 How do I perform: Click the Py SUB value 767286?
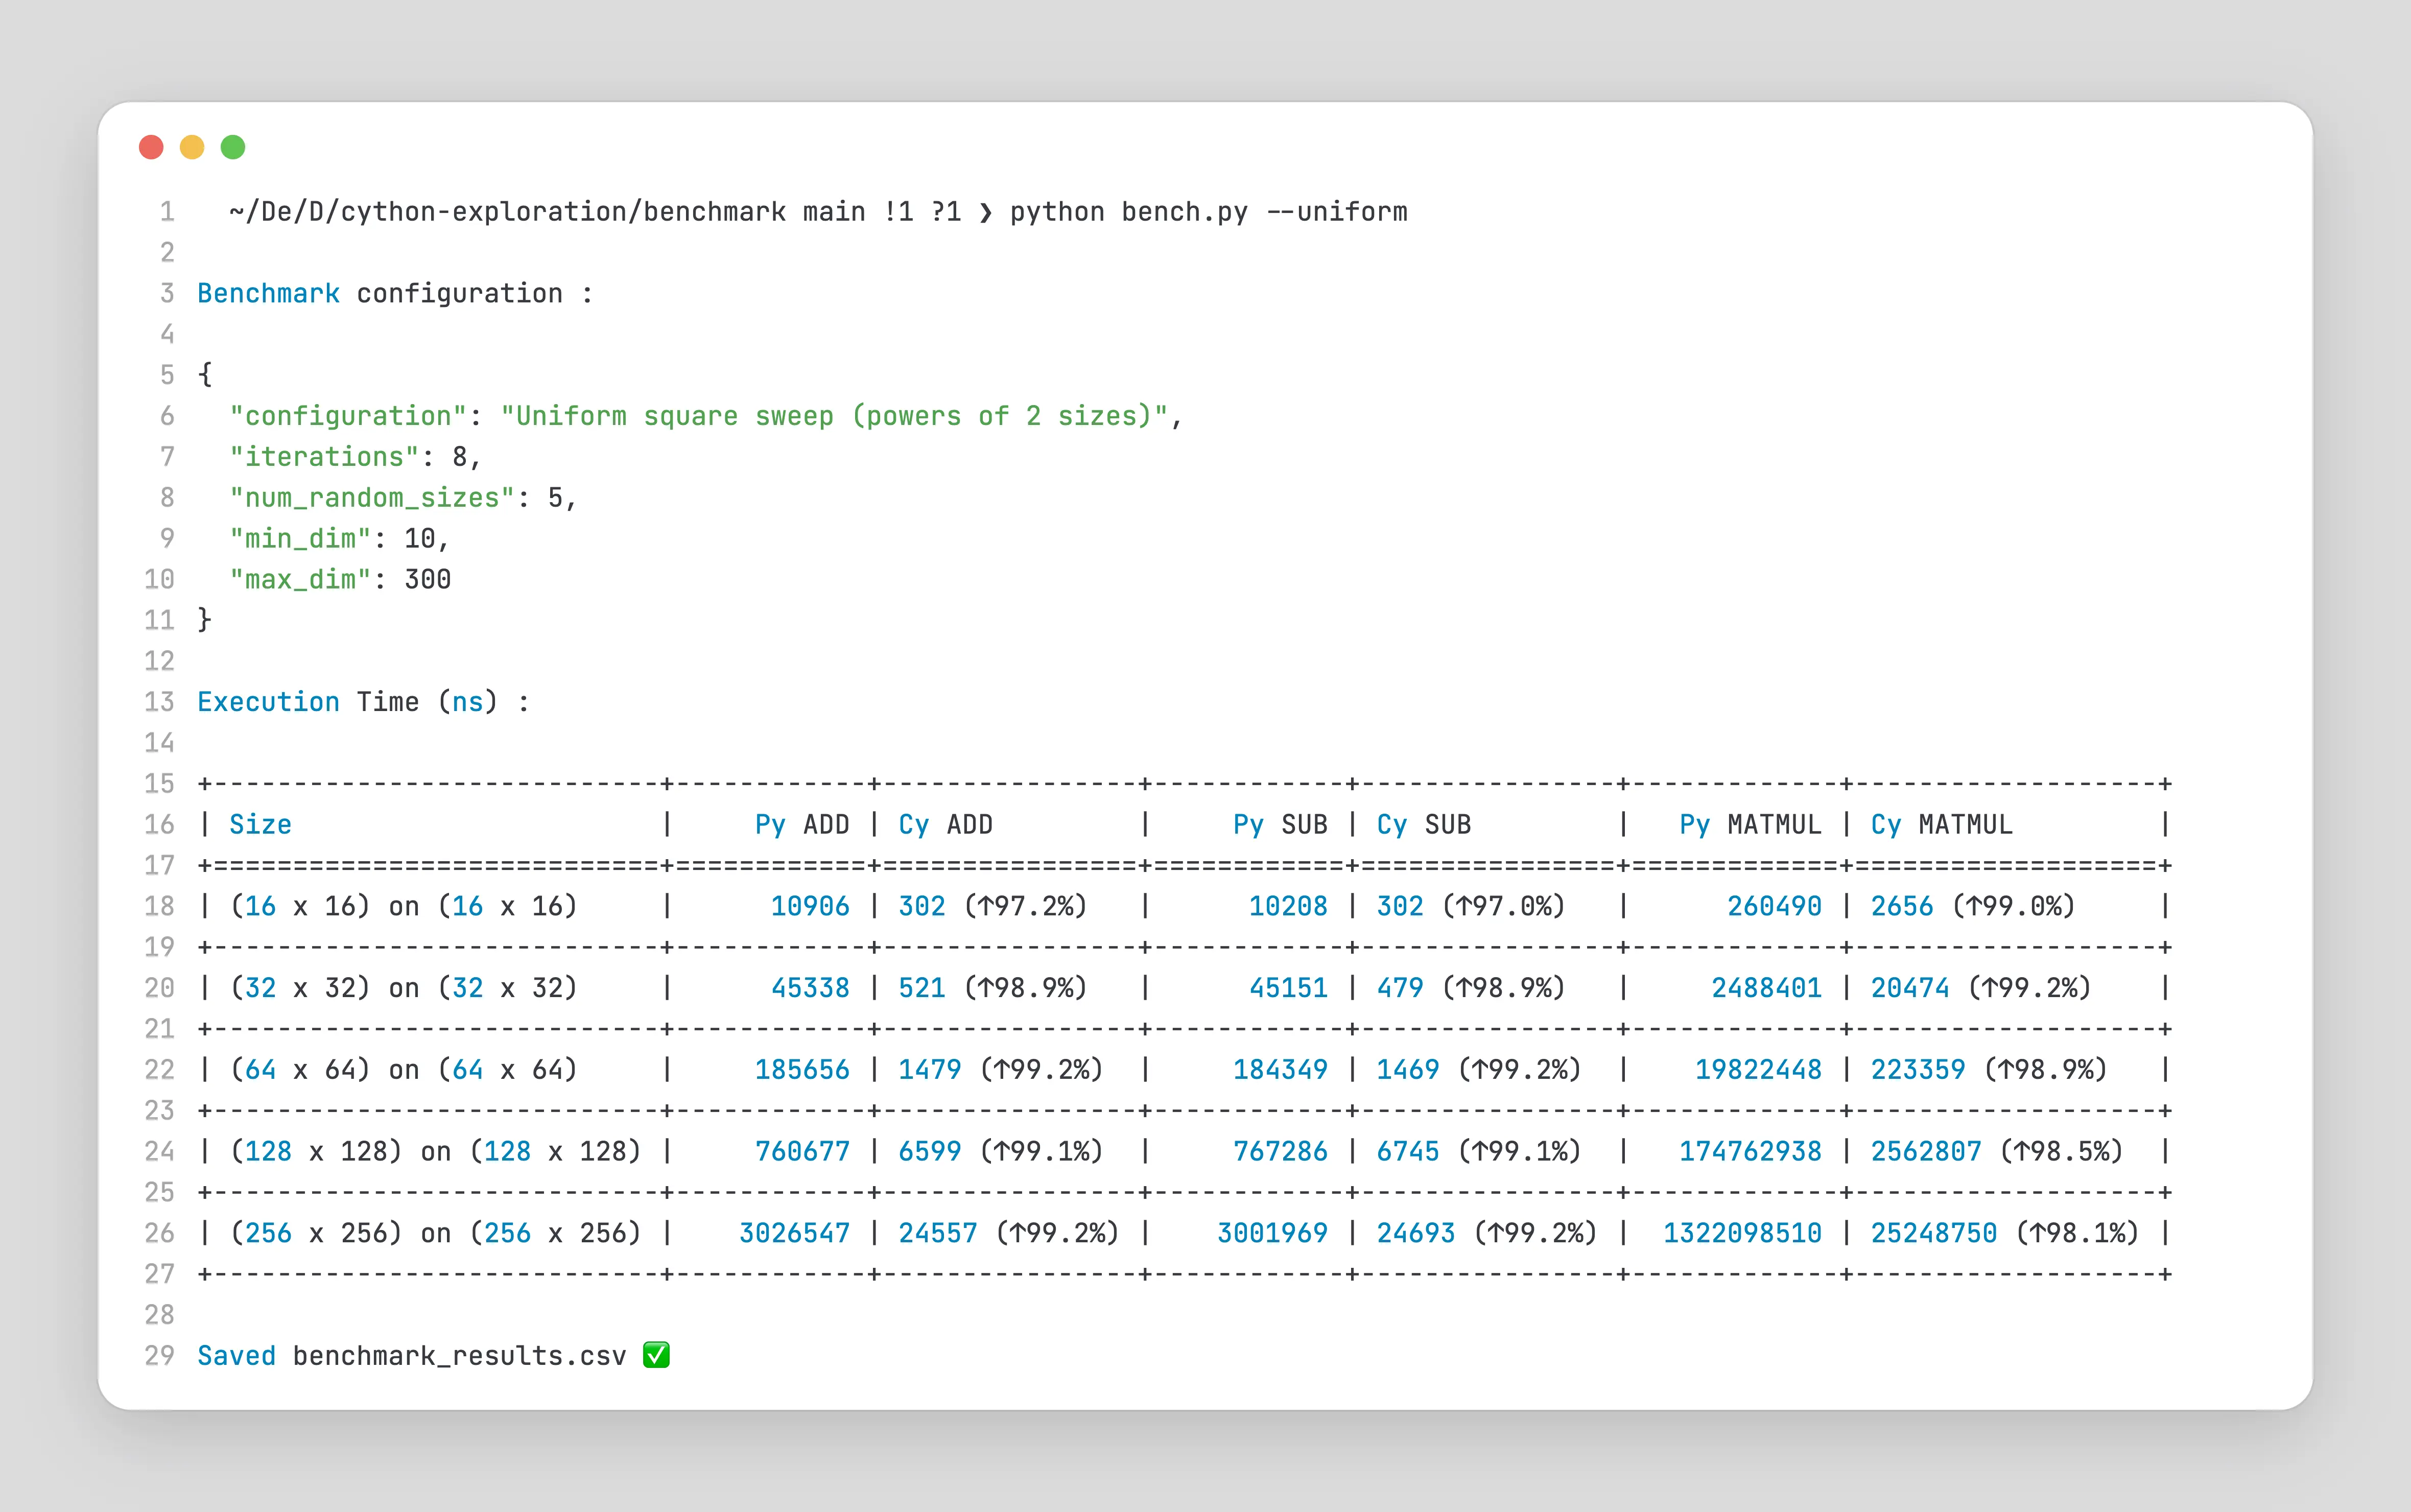pyautogui.click(x=1280, y=1152)
